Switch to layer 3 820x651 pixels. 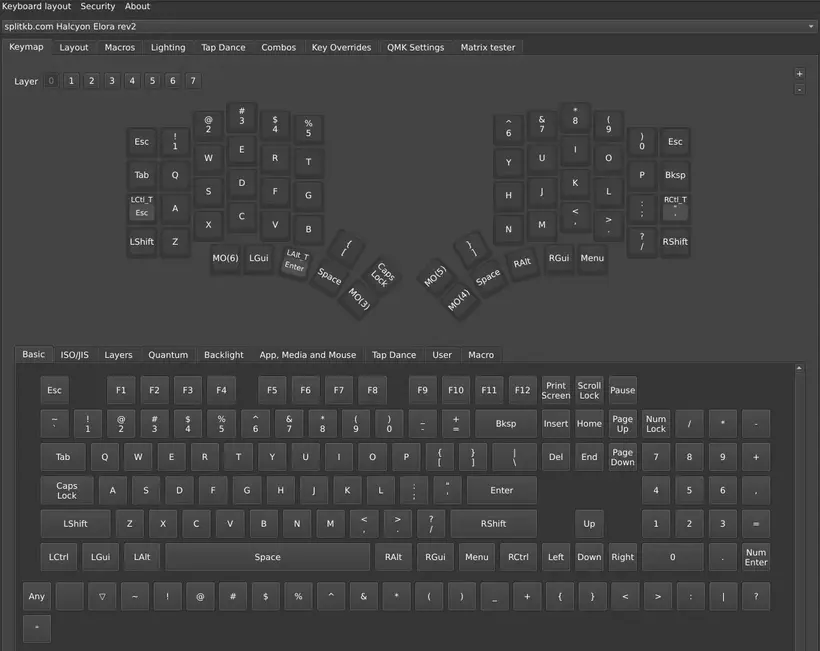[x=111, y=81]
